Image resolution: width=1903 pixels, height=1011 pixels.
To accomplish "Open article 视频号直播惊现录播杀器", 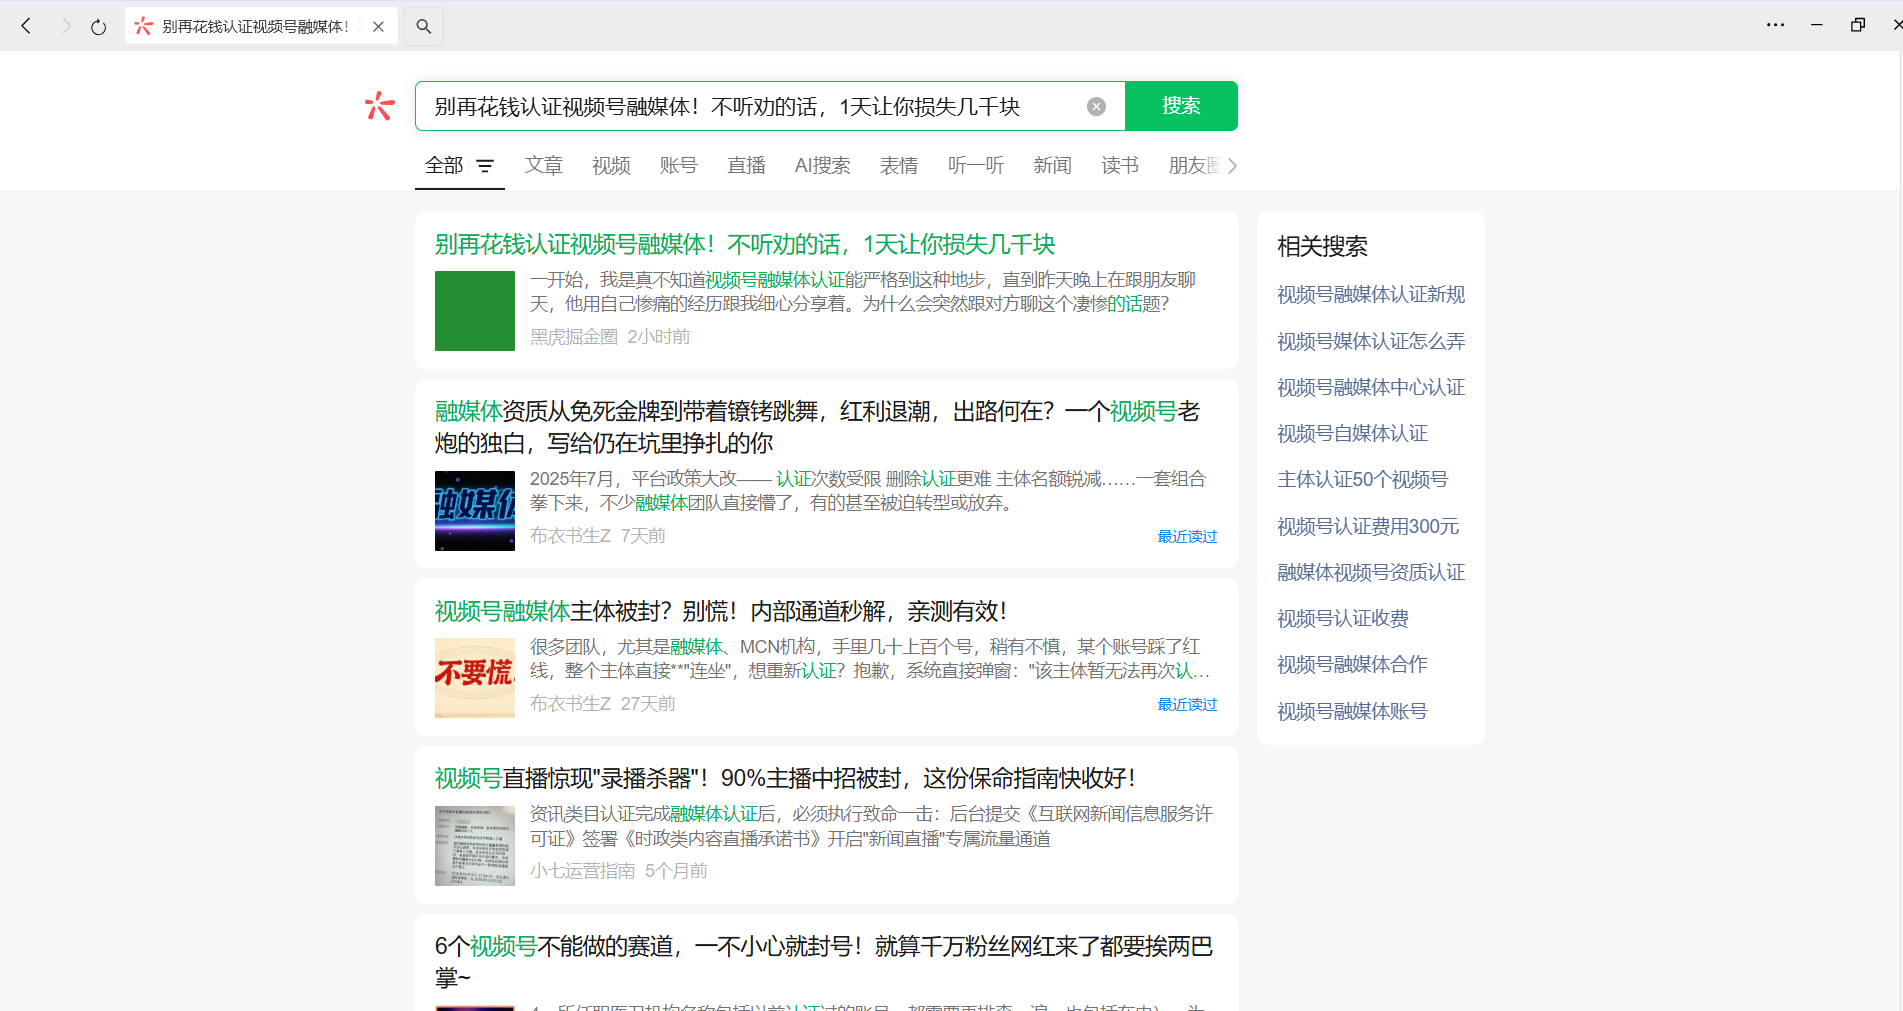I will point(785,779).
